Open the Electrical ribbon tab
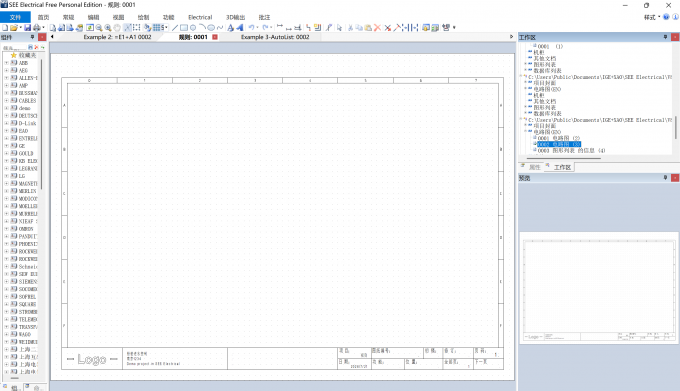 coord(200,17)
